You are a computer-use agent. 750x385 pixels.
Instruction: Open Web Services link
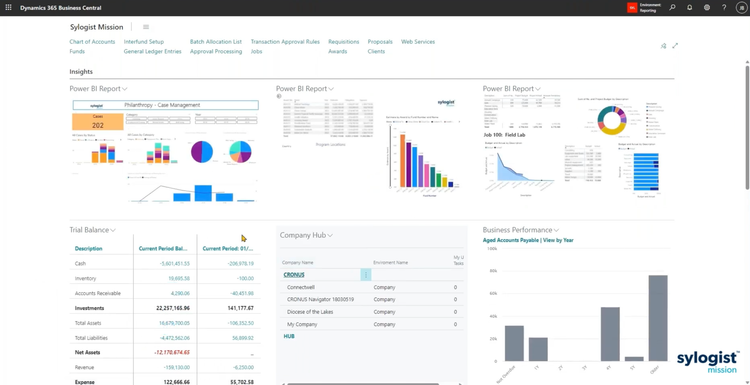point(418,42)
